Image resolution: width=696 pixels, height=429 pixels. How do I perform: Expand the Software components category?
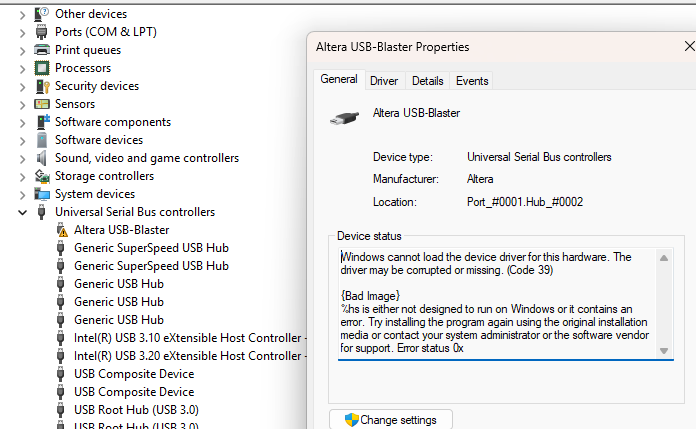(23, 122)
